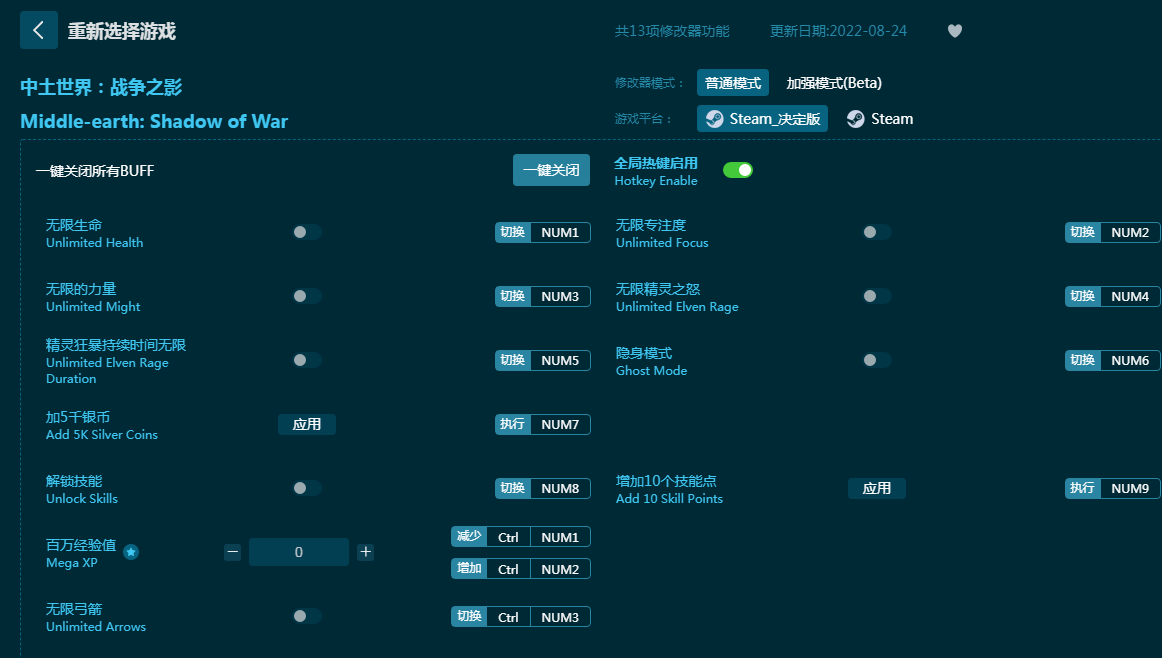1162x658 pixels.
Task: Click Unlimited Focus NUM2 hotkey button
Action: tap(1113, 233)
